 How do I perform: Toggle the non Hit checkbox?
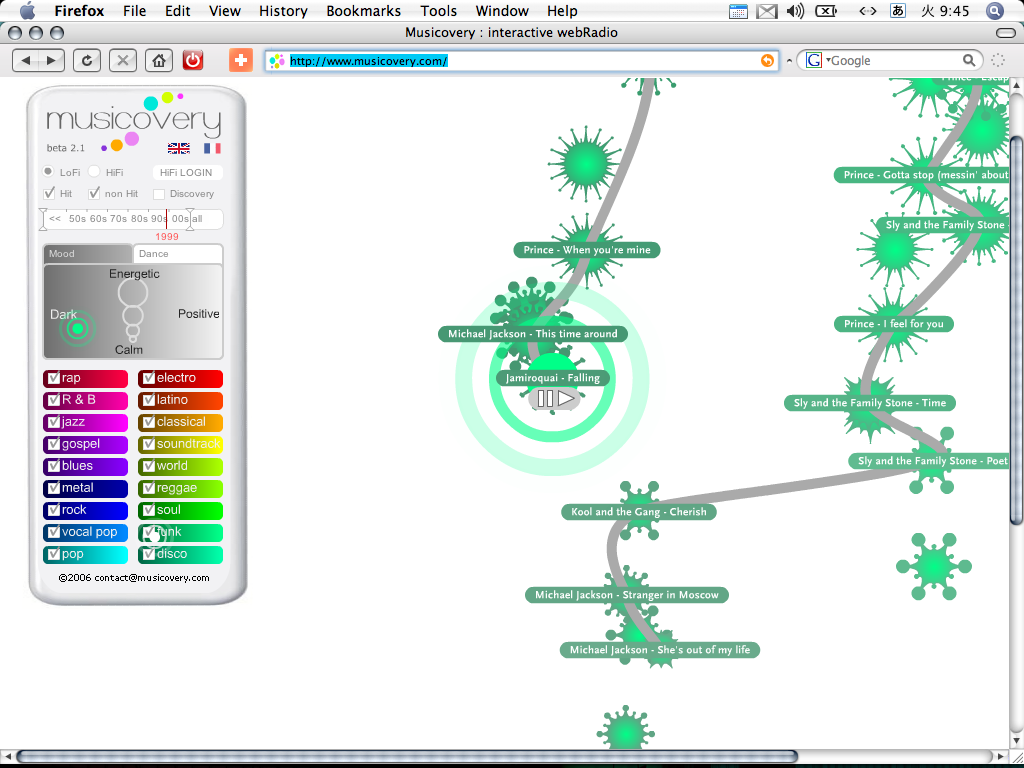coord(95,193)
